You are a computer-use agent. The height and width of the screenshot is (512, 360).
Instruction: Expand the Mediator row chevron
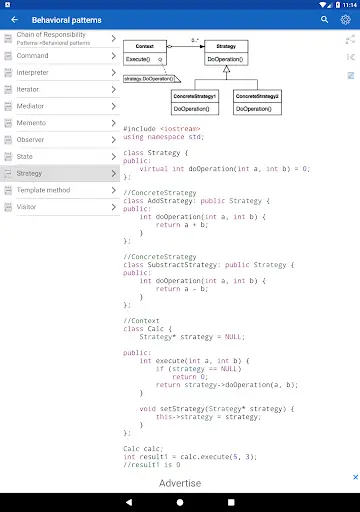click(x=114, y=106)
